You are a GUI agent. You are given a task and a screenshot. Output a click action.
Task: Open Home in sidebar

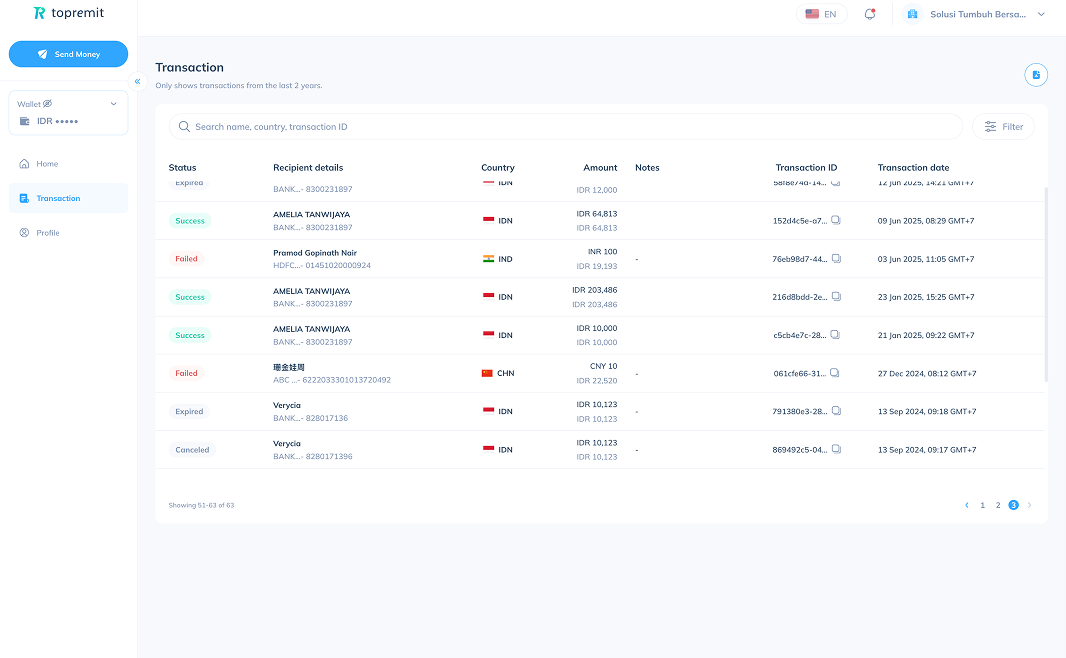pos(68,164)
